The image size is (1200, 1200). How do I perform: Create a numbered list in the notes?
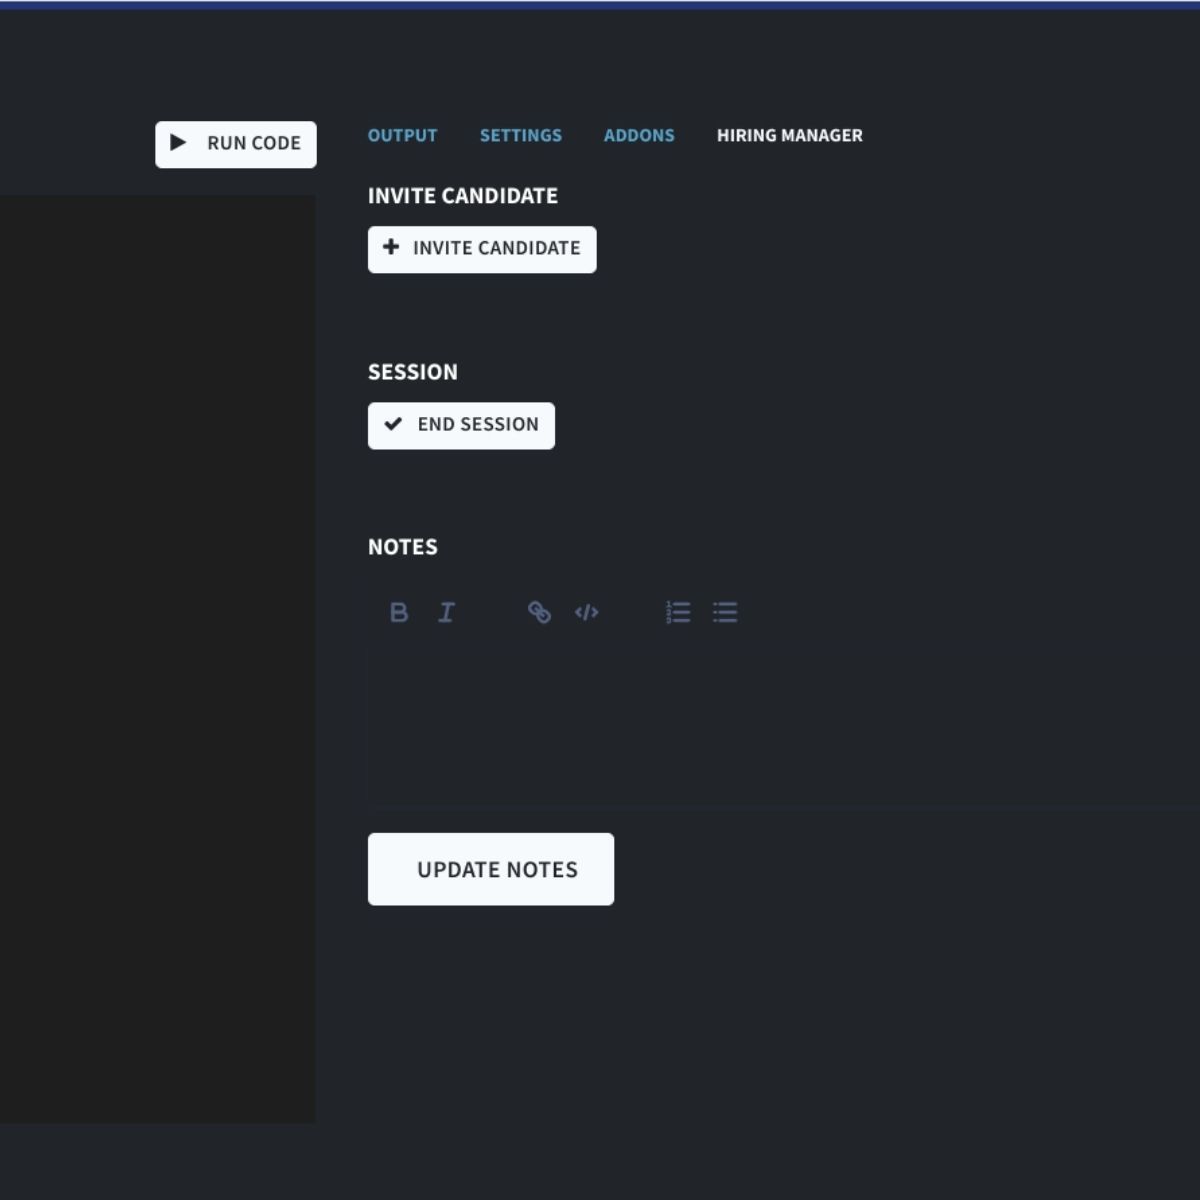[x=678, y=613]
